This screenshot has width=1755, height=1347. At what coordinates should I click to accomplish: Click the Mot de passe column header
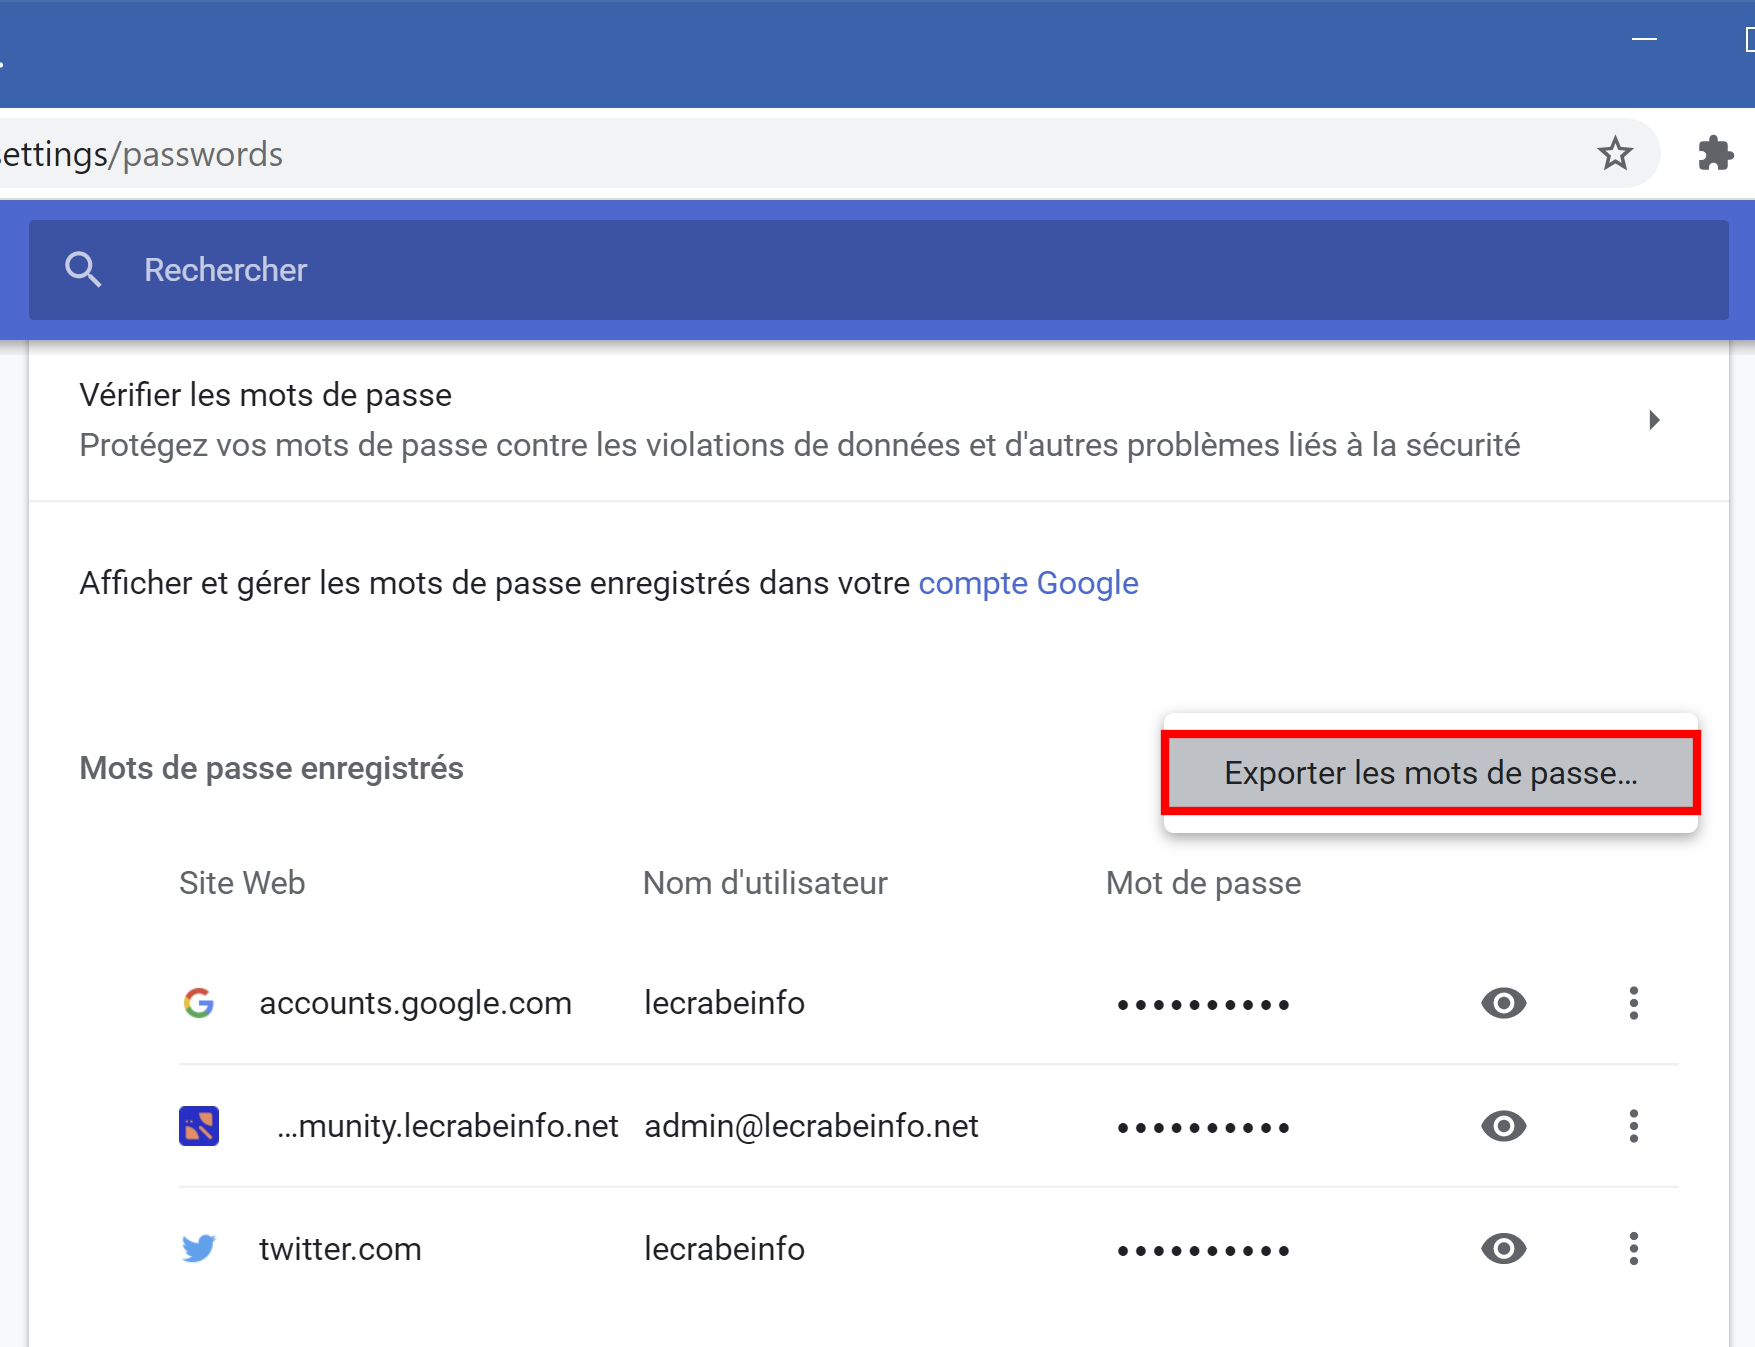(1203, 883)
